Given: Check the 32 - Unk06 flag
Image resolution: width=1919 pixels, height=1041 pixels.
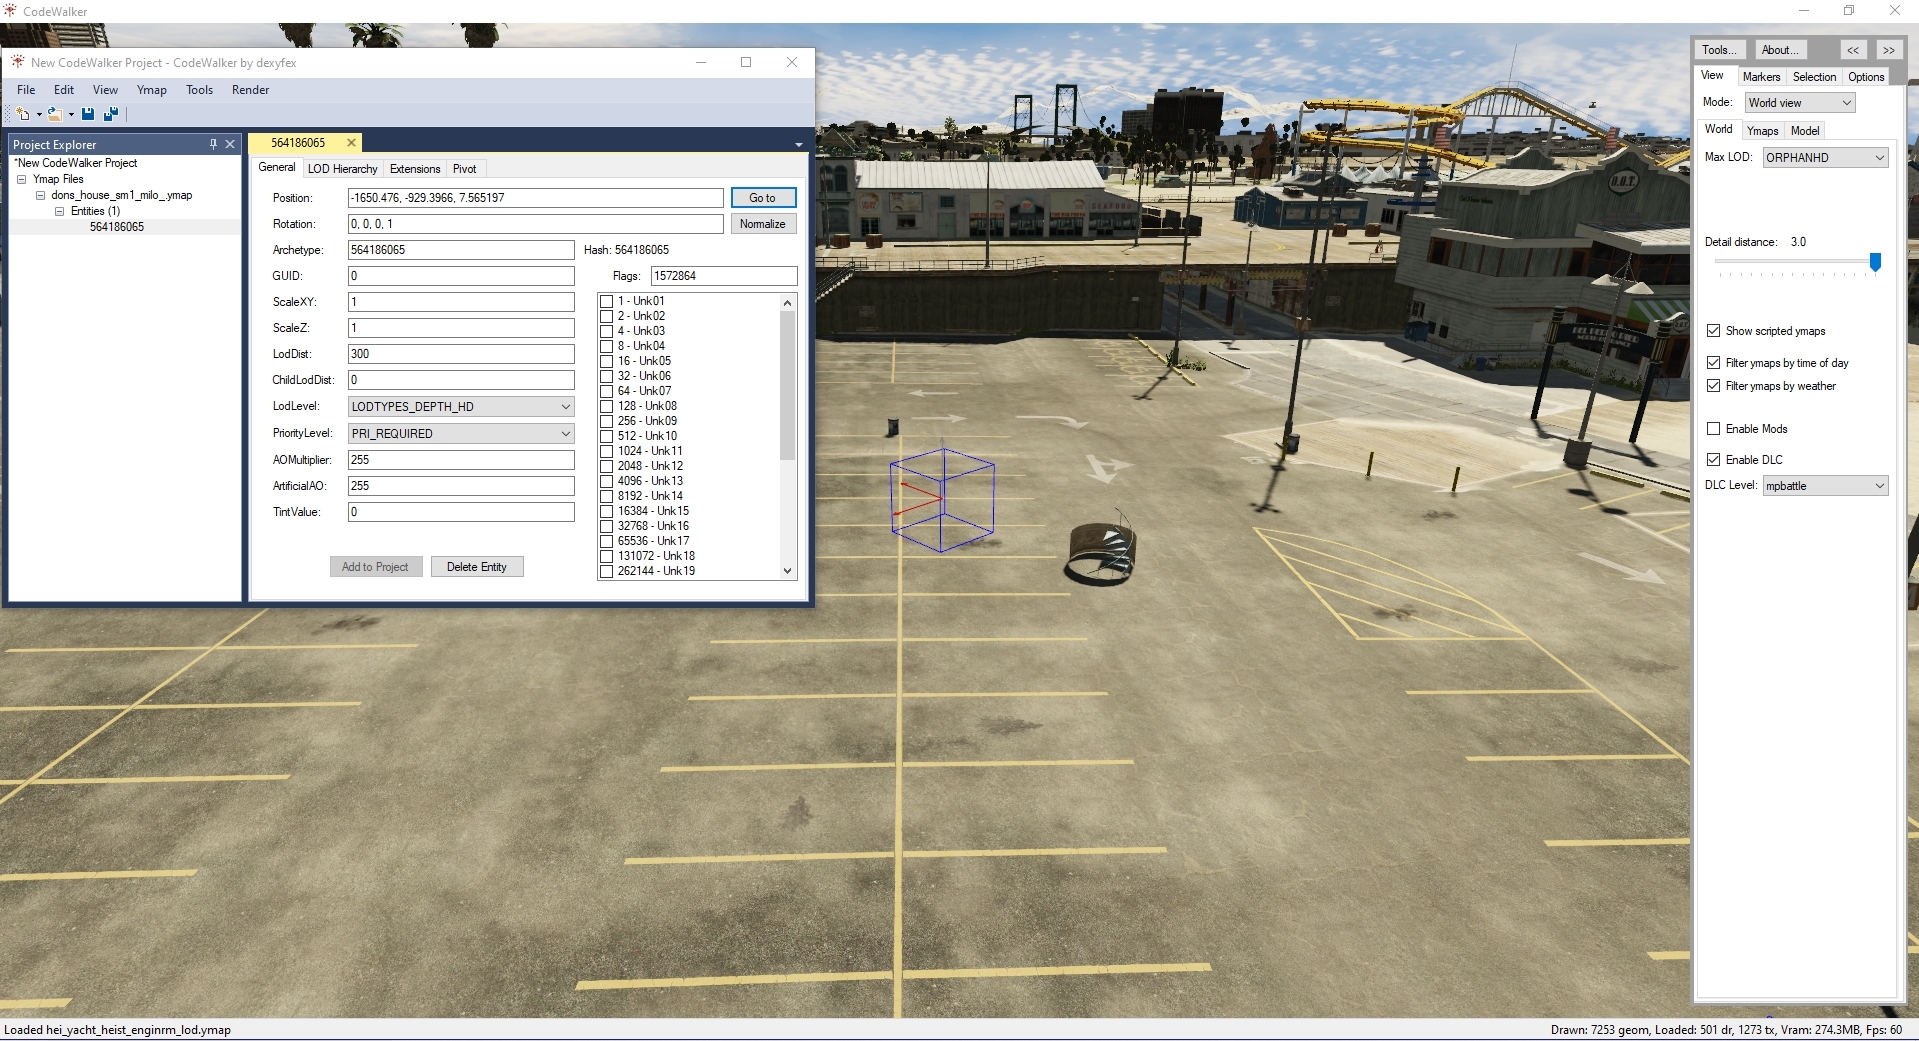Looking at the screenshot, I should [x=606, y=376].
